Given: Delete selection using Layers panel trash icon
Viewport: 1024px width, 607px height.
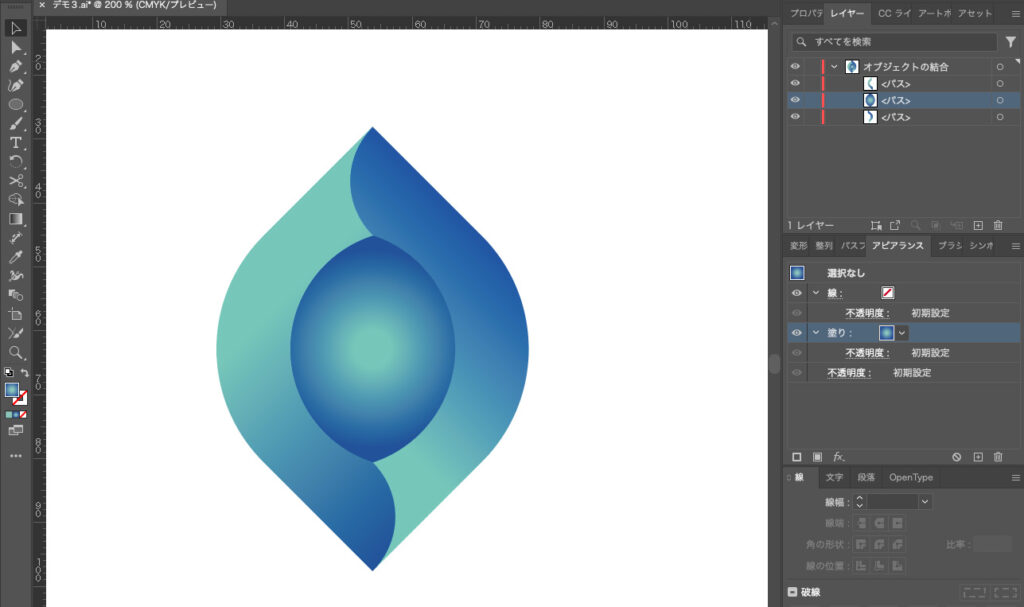Looking at the screenshot, I should coord(997,226).
